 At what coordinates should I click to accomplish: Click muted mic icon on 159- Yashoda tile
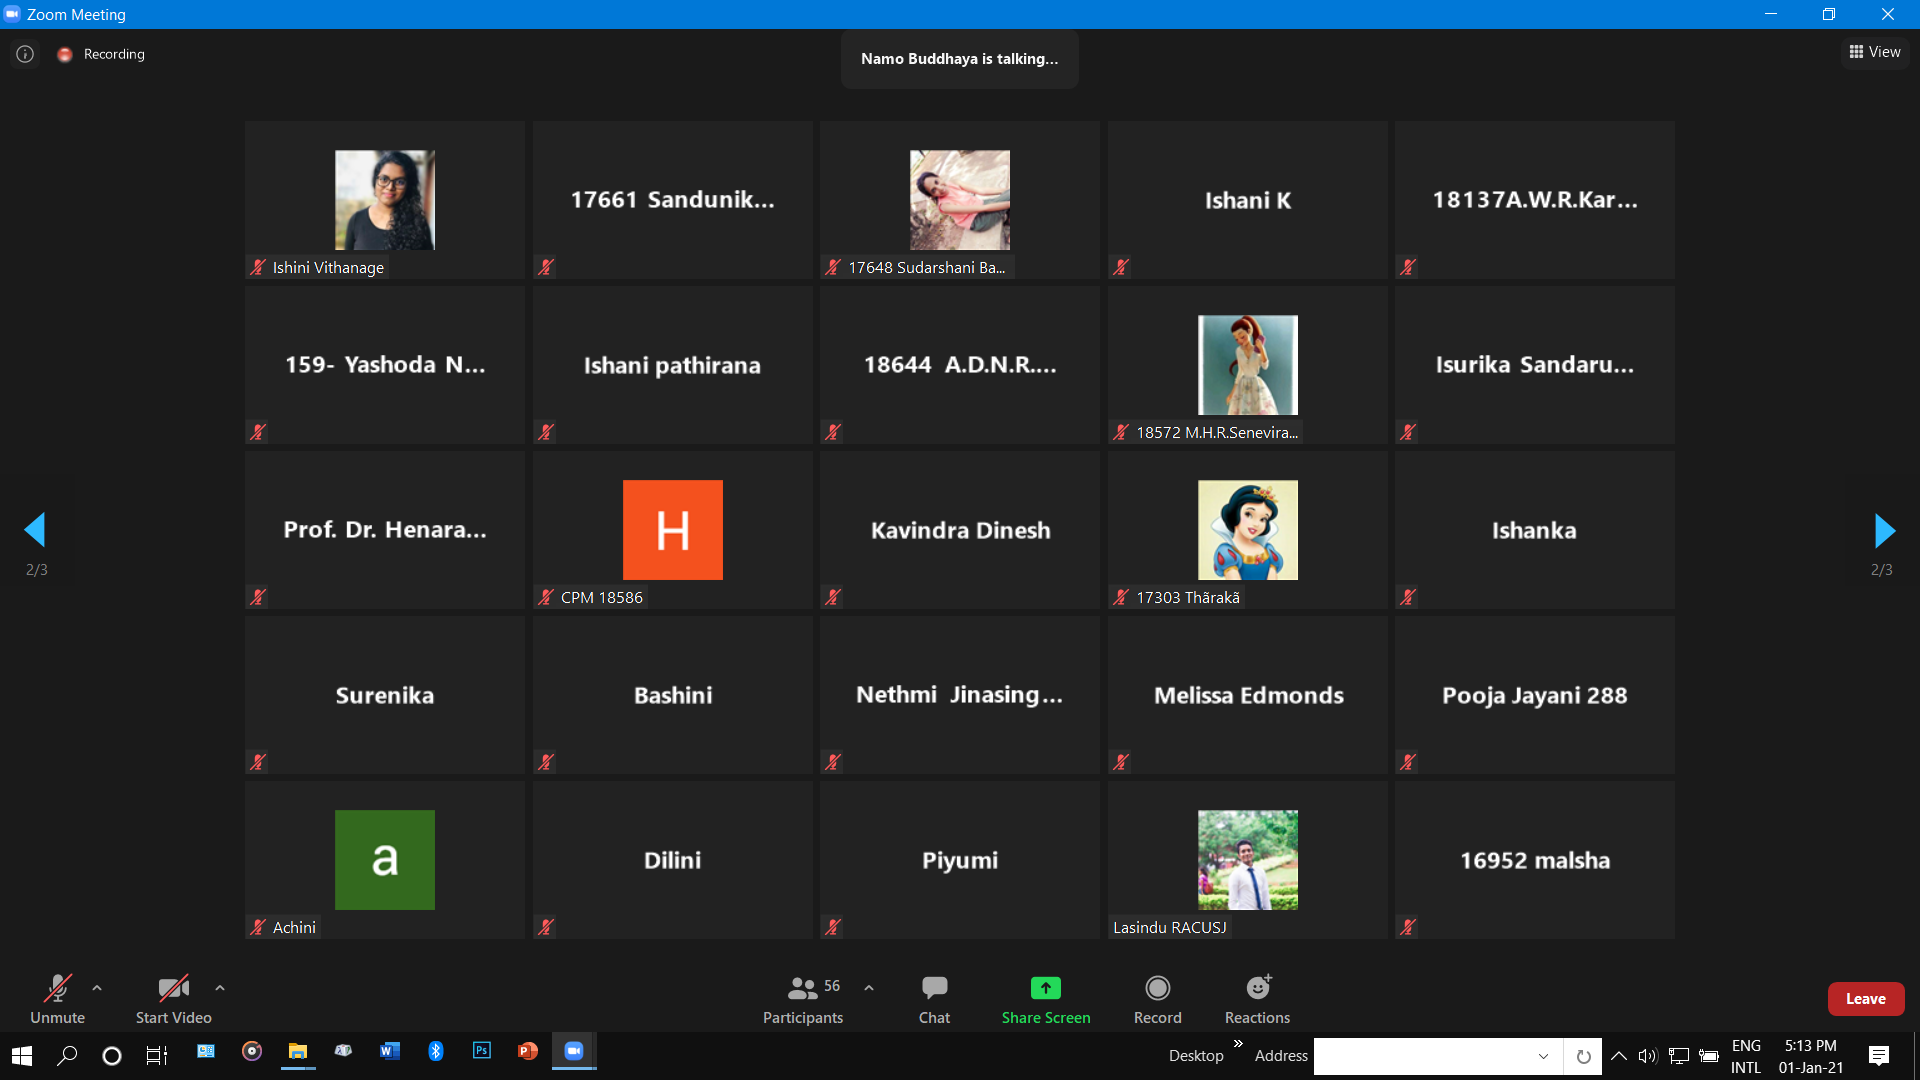coord(258,432)
